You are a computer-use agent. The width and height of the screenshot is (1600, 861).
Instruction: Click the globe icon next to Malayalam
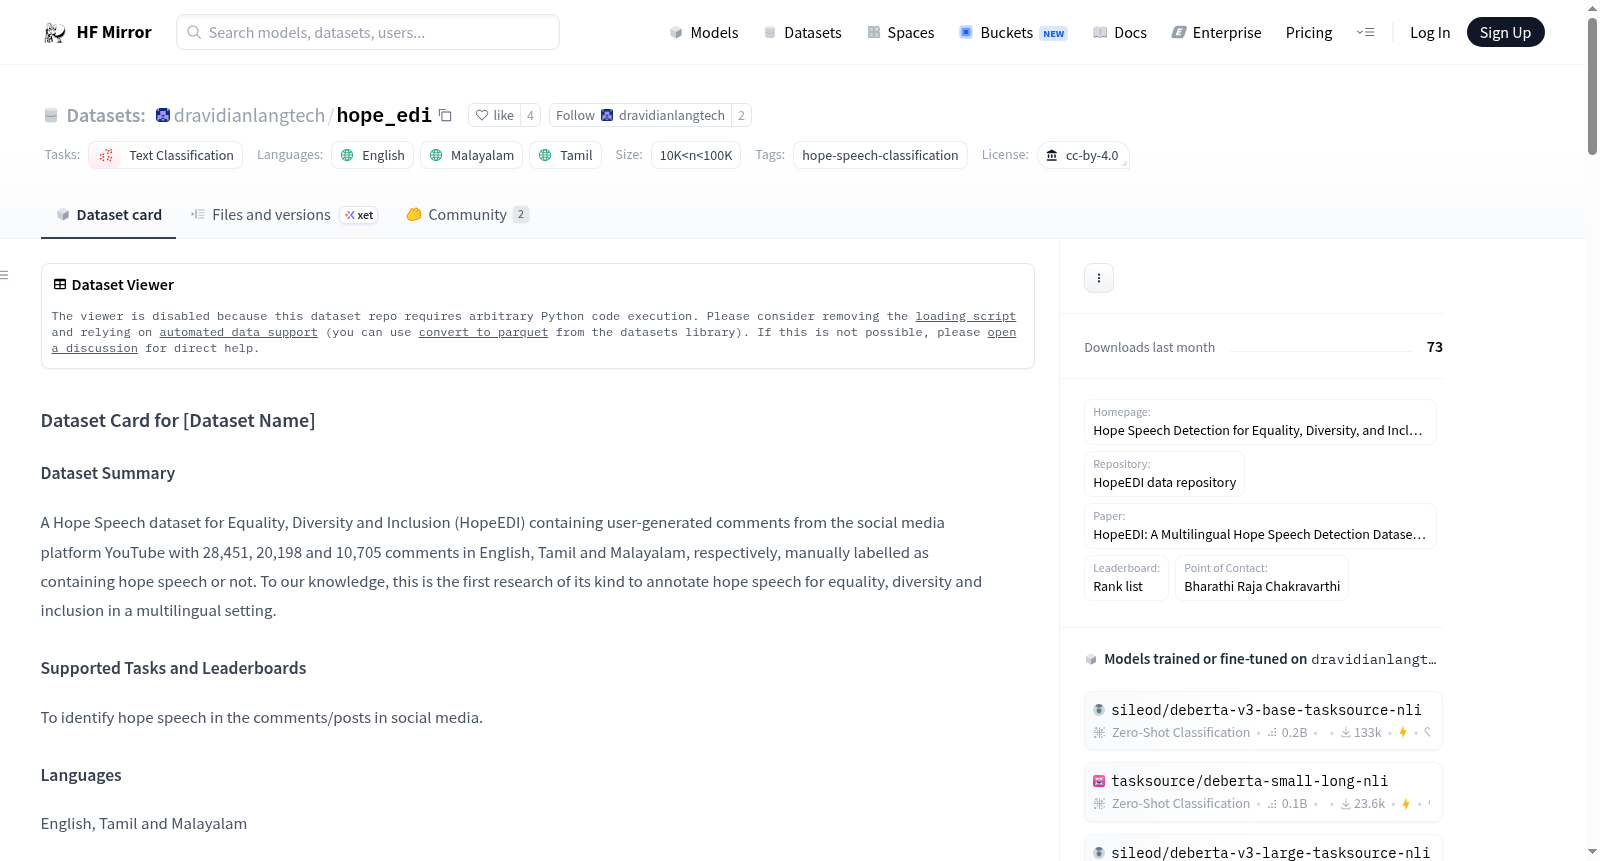coord(436,156)
